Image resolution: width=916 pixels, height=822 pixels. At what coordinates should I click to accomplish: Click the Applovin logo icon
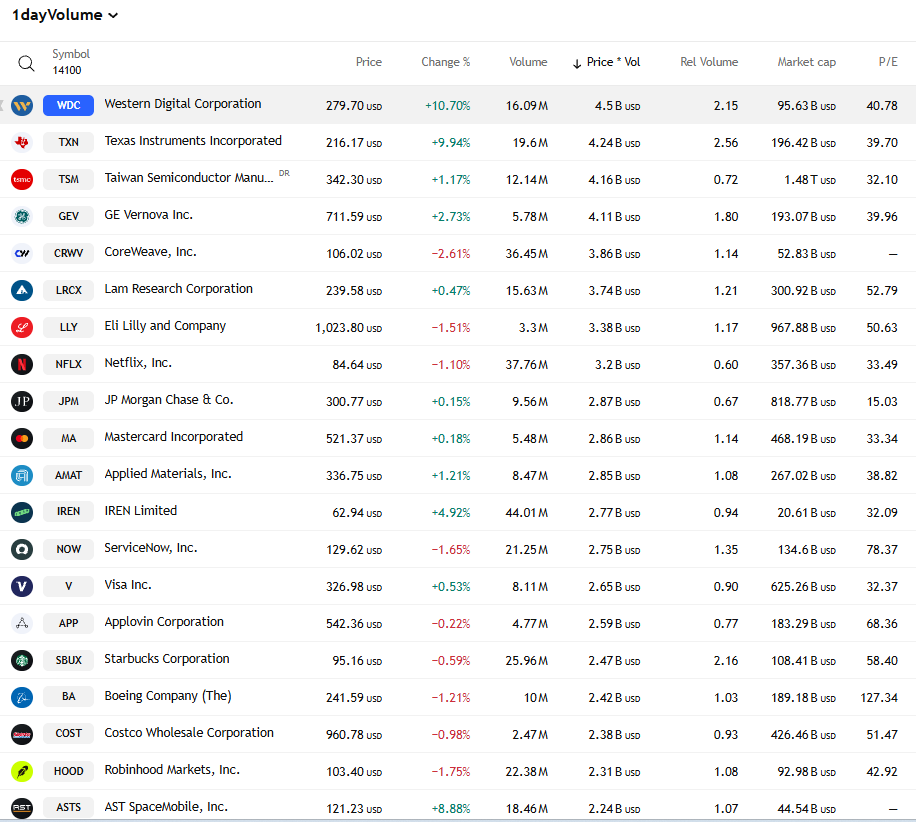(x=22, y=623)
